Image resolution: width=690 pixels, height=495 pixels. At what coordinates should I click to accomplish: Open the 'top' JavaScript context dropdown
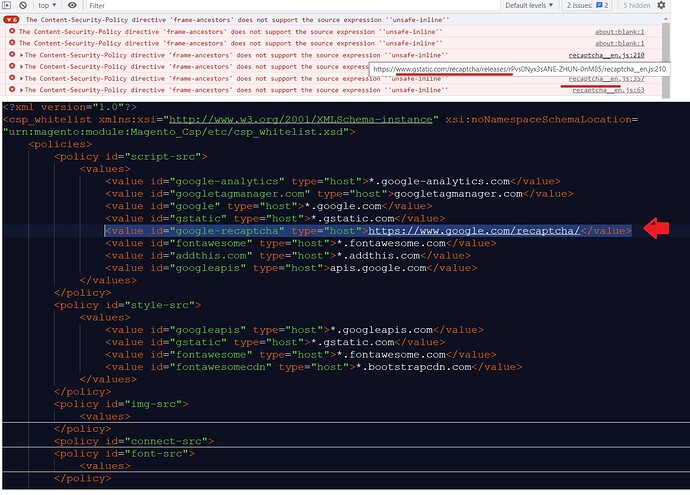[x=47, y=5]
